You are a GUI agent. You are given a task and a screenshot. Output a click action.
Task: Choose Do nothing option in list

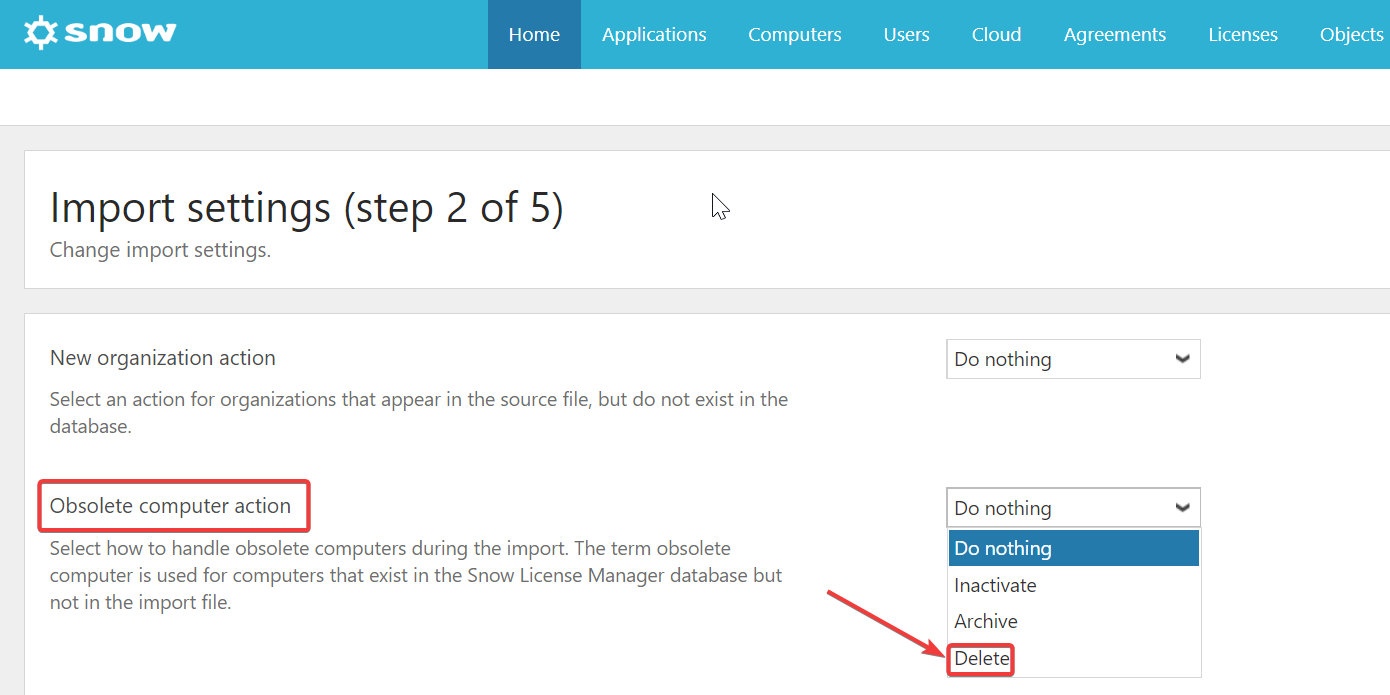1073,548
